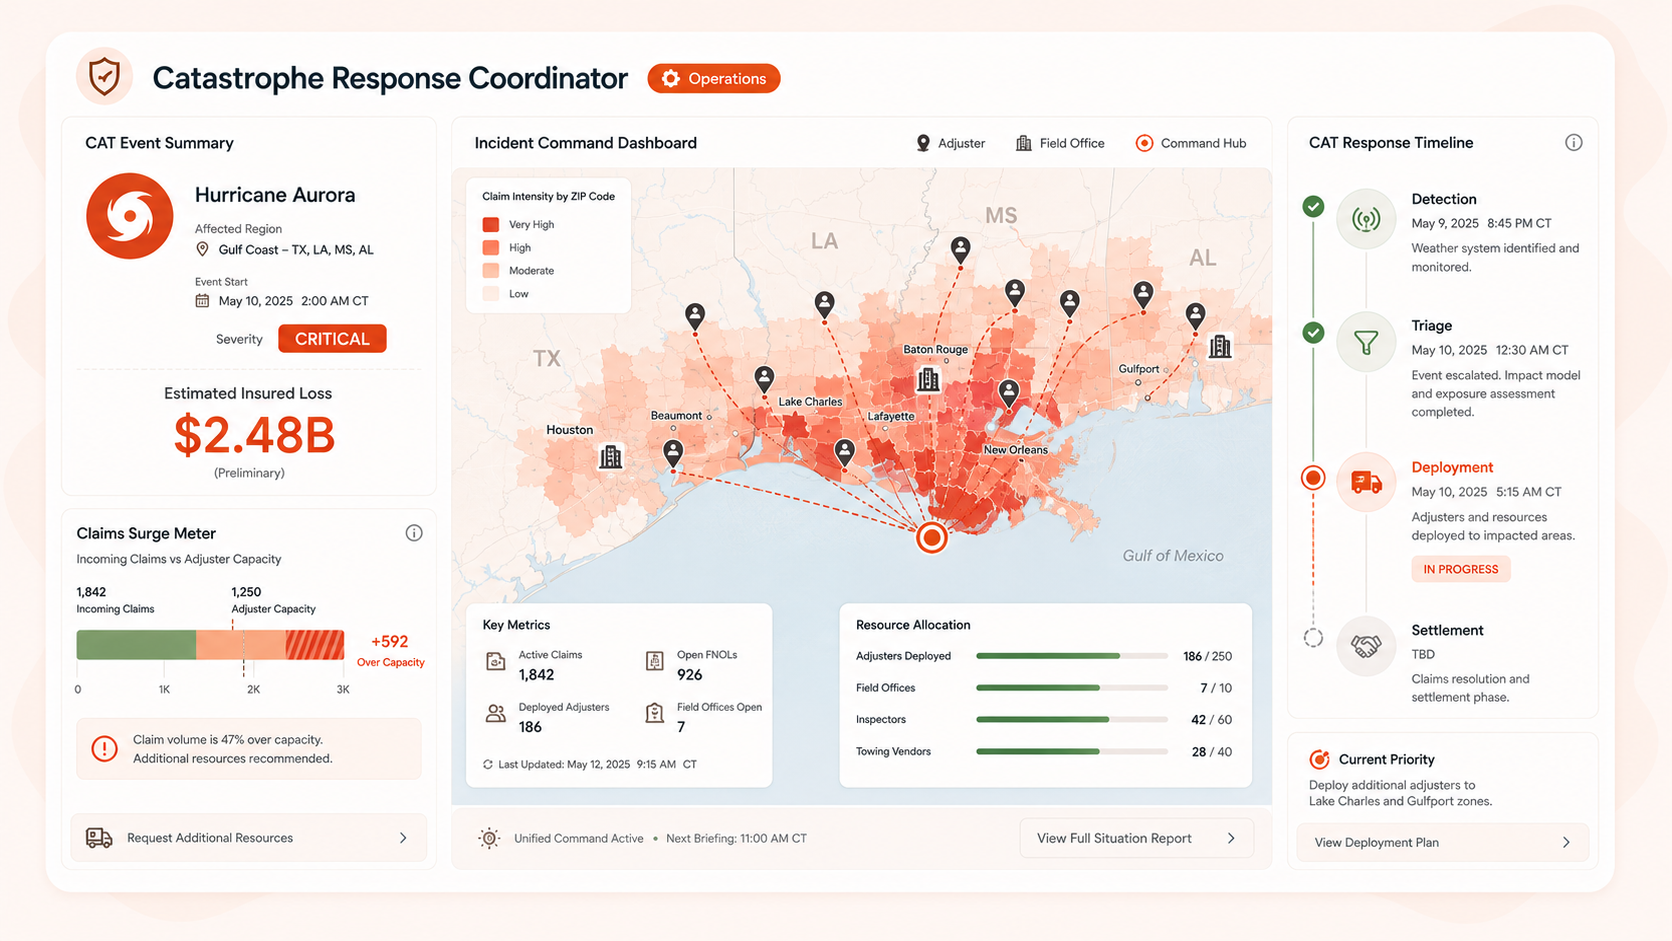The width and height of the screenshot is (1672, 941).
Task: Click the CAT Response Timeline info icon
Action: (1574, 143)
